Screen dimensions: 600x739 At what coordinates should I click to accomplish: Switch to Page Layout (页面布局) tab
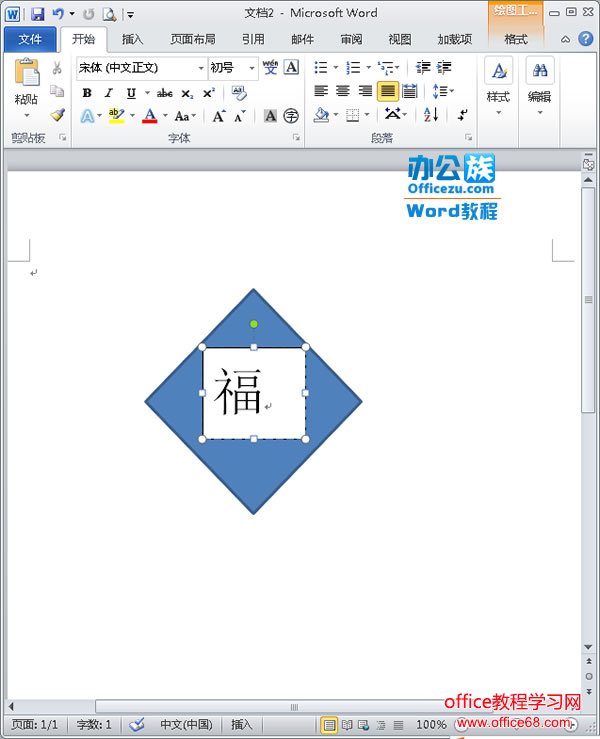click(x=192, y=39)
